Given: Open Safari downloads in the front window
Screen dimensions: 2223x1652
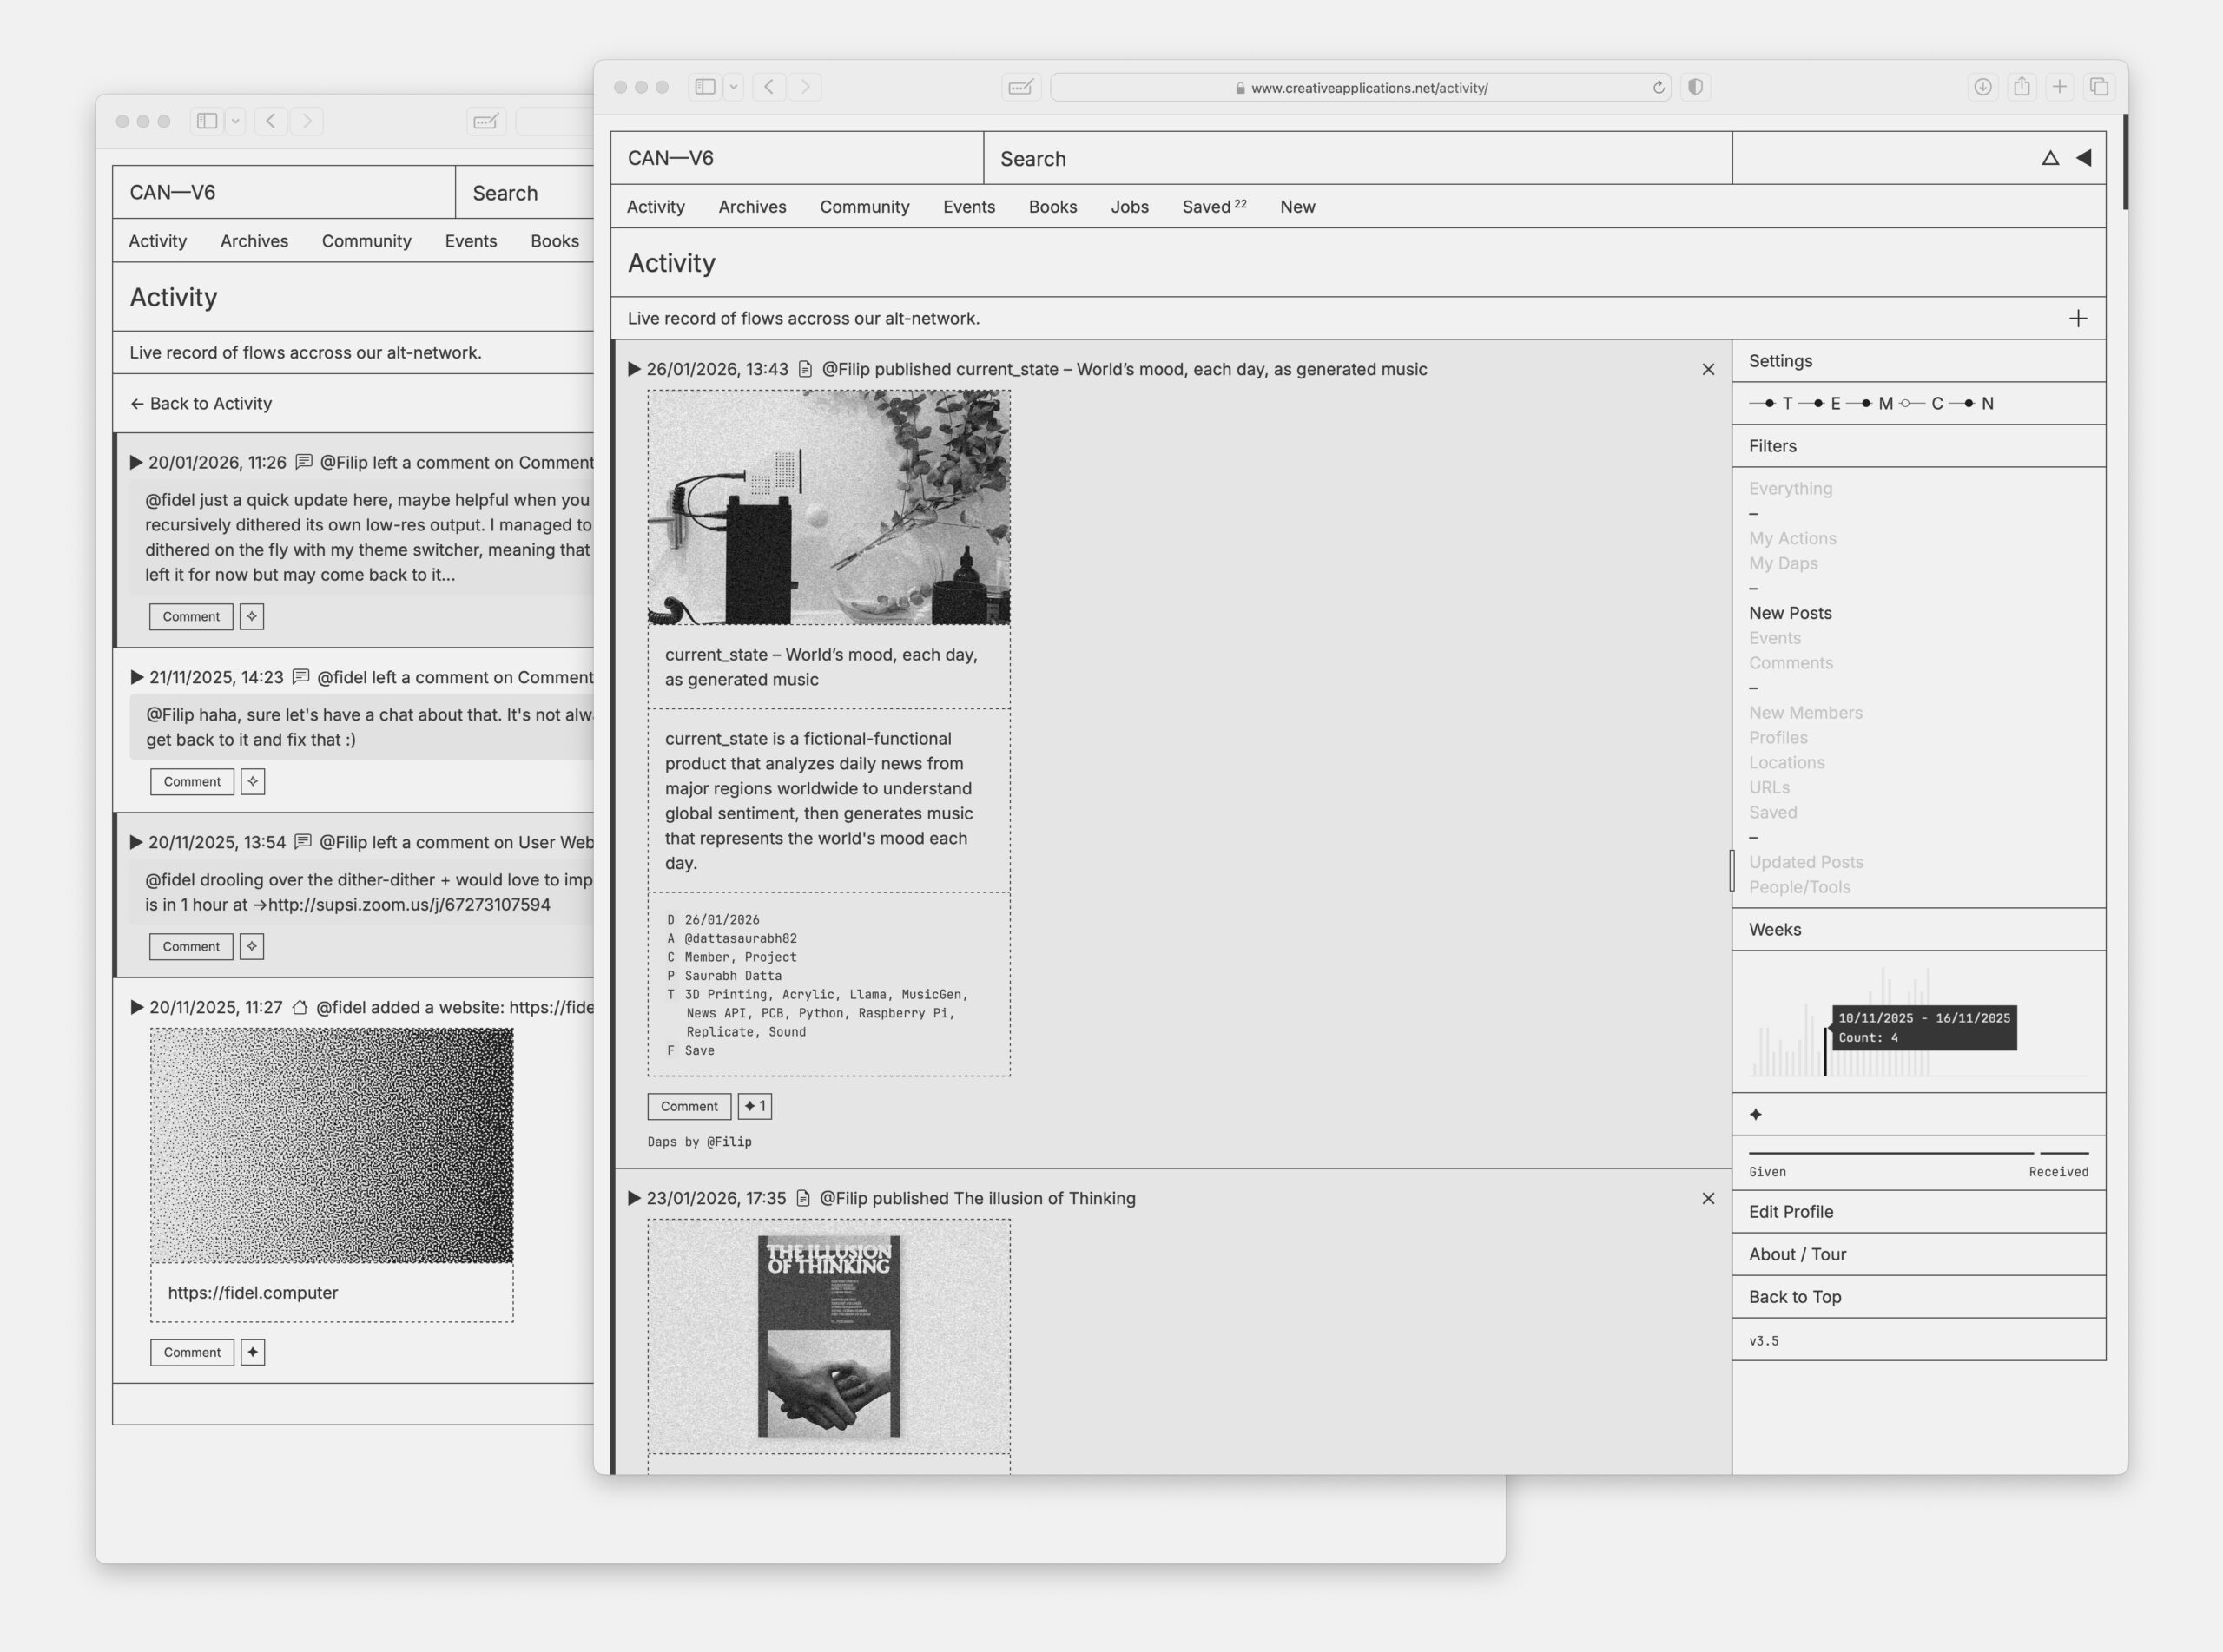Looking at the screenshot, I should click(1983, 87).
